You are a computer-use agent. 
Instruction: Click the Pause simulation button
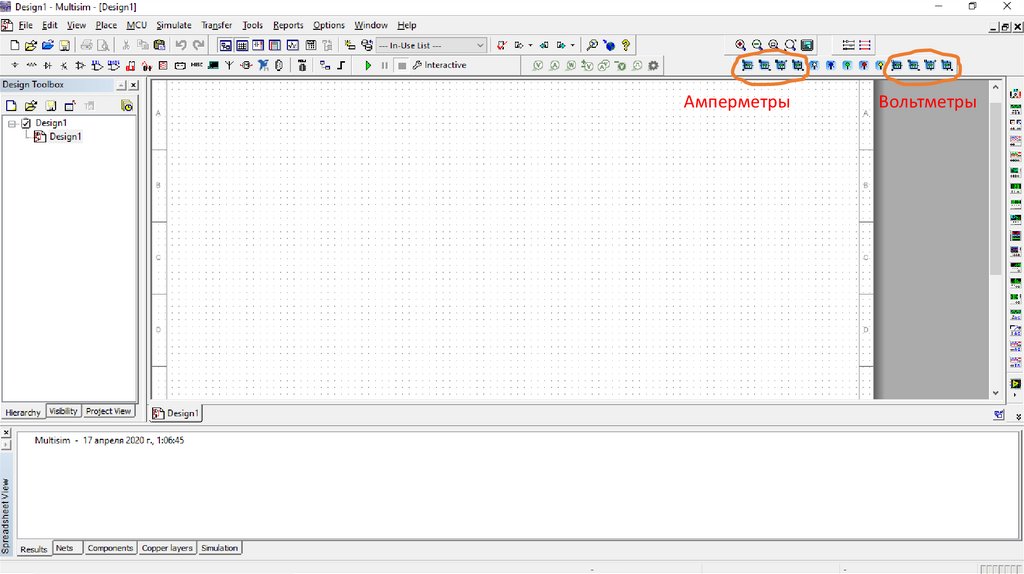point(384,65)
